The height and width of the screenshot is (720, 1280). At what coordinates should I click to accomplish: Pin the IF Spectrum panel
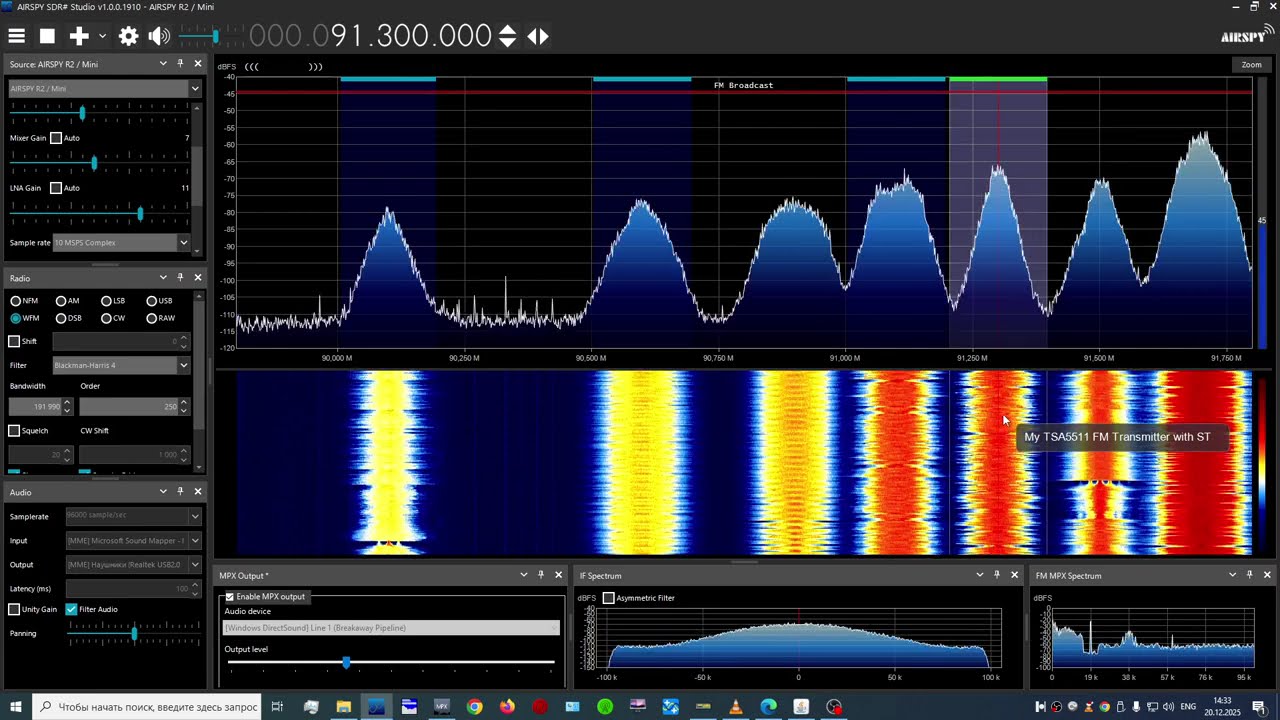coord(997,575)
